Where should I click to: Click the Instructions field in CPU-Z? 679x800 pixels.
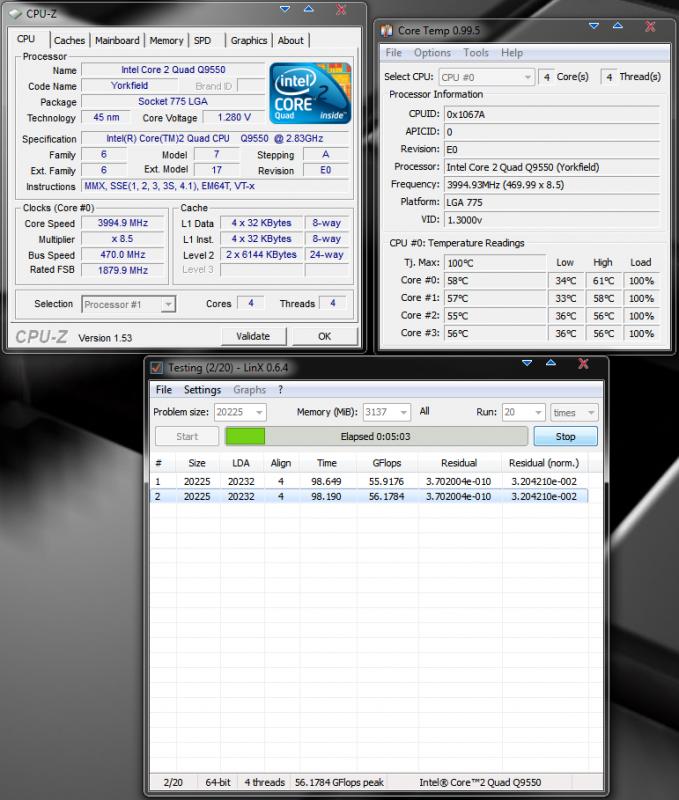tap(215, 186)
